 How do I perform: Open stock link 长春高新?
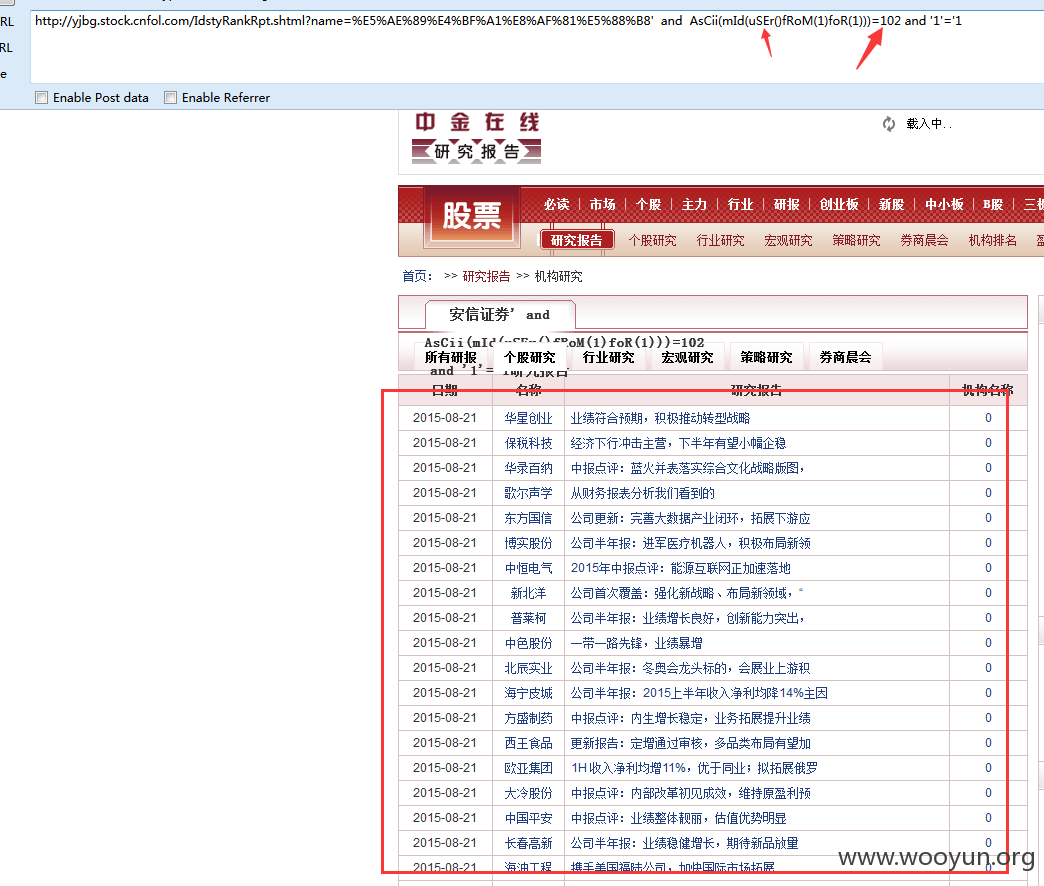click(528, 843)
